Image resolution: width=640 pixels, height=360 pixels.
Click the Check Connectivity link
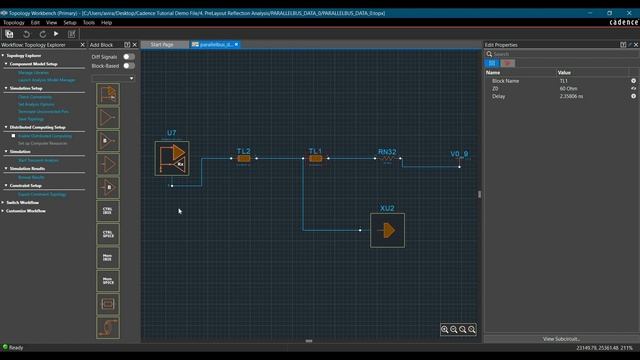35,97
